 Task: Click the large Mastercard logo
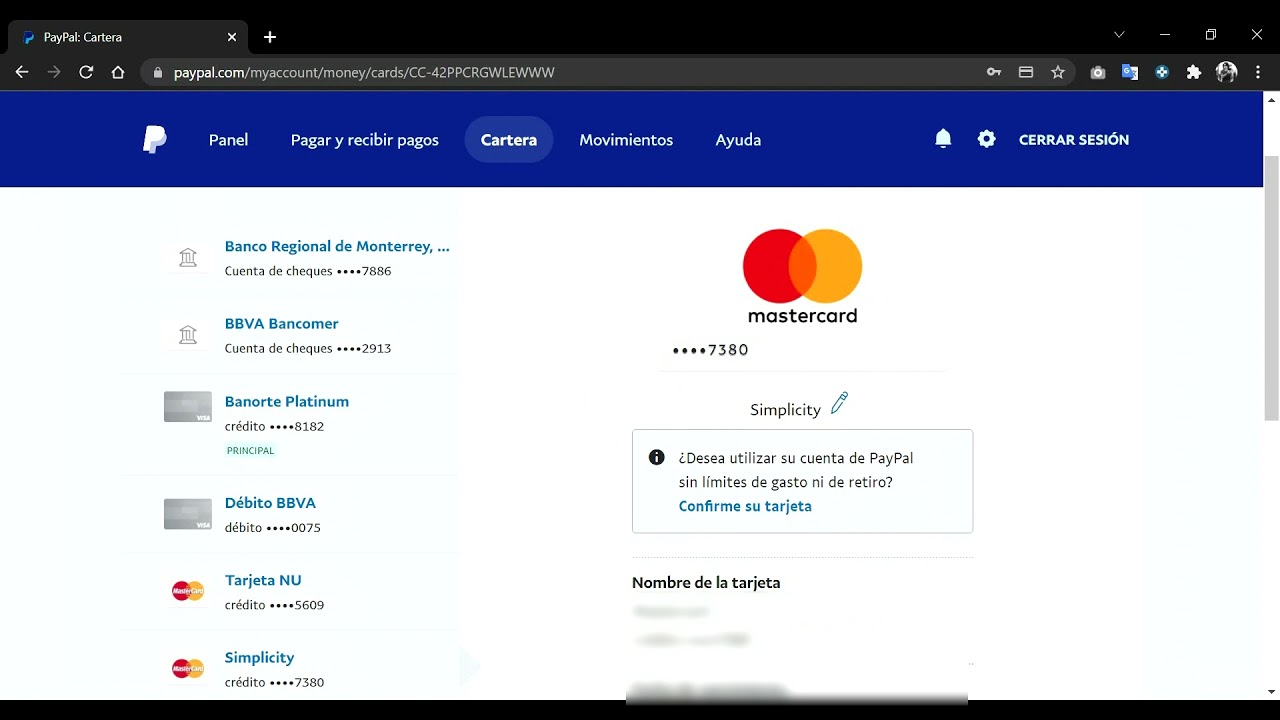click(802, 276)
